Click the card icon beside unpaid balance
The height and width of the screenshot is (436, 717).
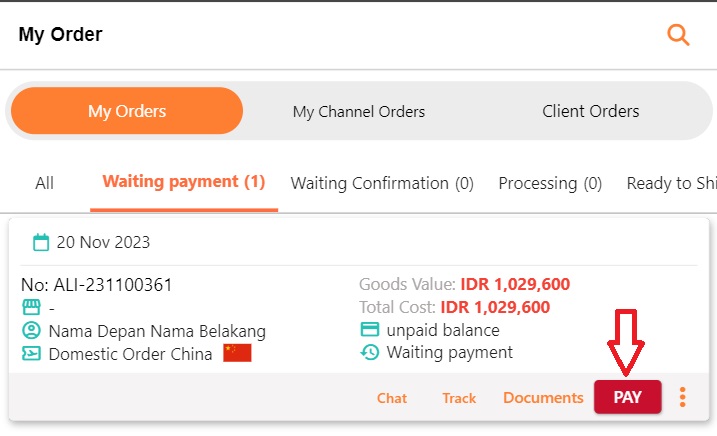[x=369, y=329]
